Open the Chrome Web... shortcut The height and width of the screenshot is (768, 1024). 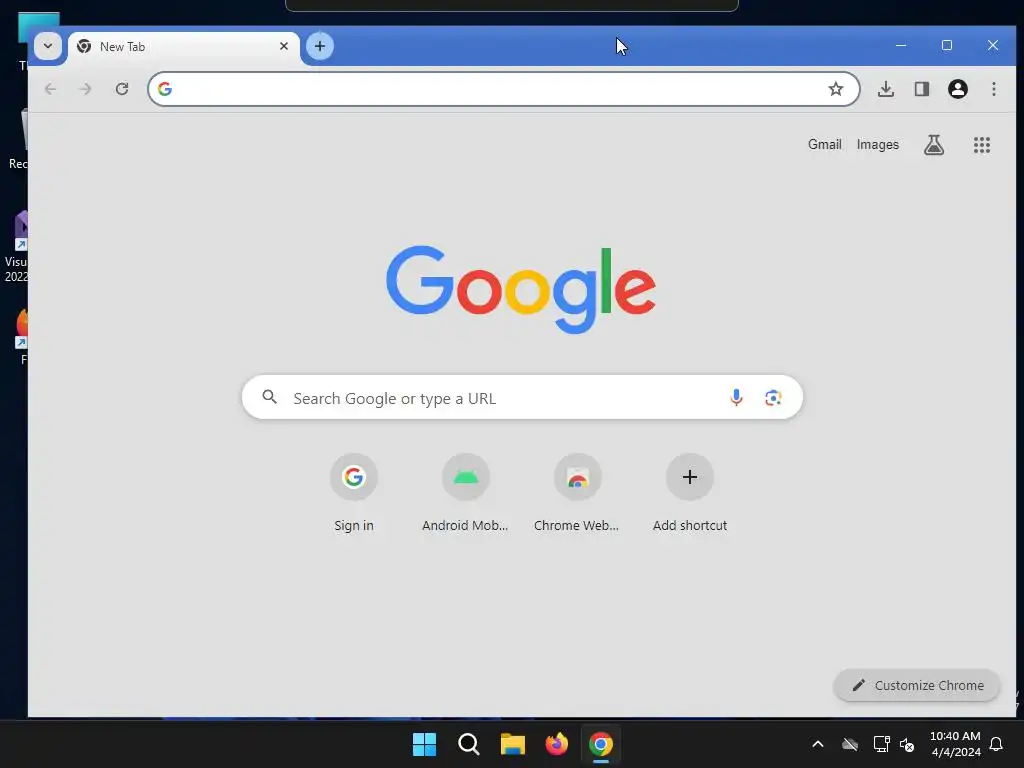tap(577, 493)
